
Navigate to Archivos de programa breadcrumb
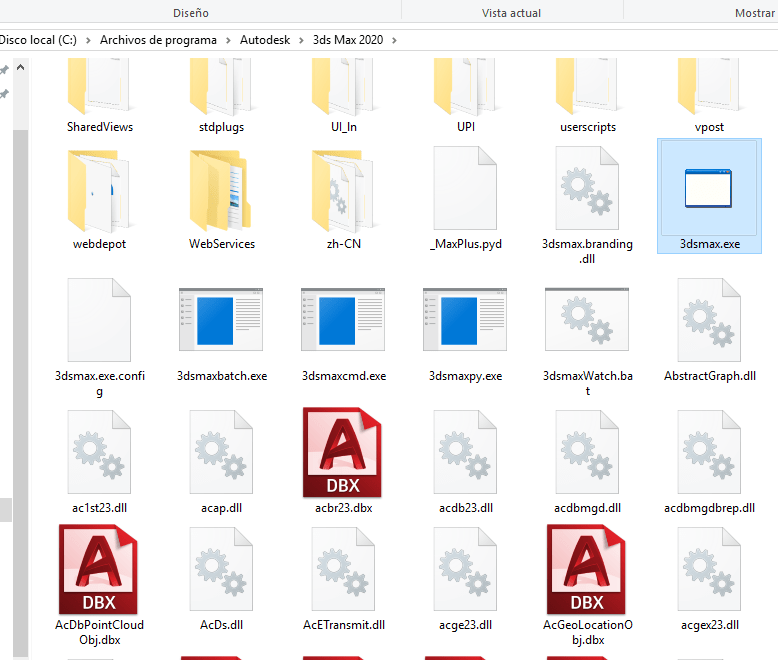(x=158, y=40)
